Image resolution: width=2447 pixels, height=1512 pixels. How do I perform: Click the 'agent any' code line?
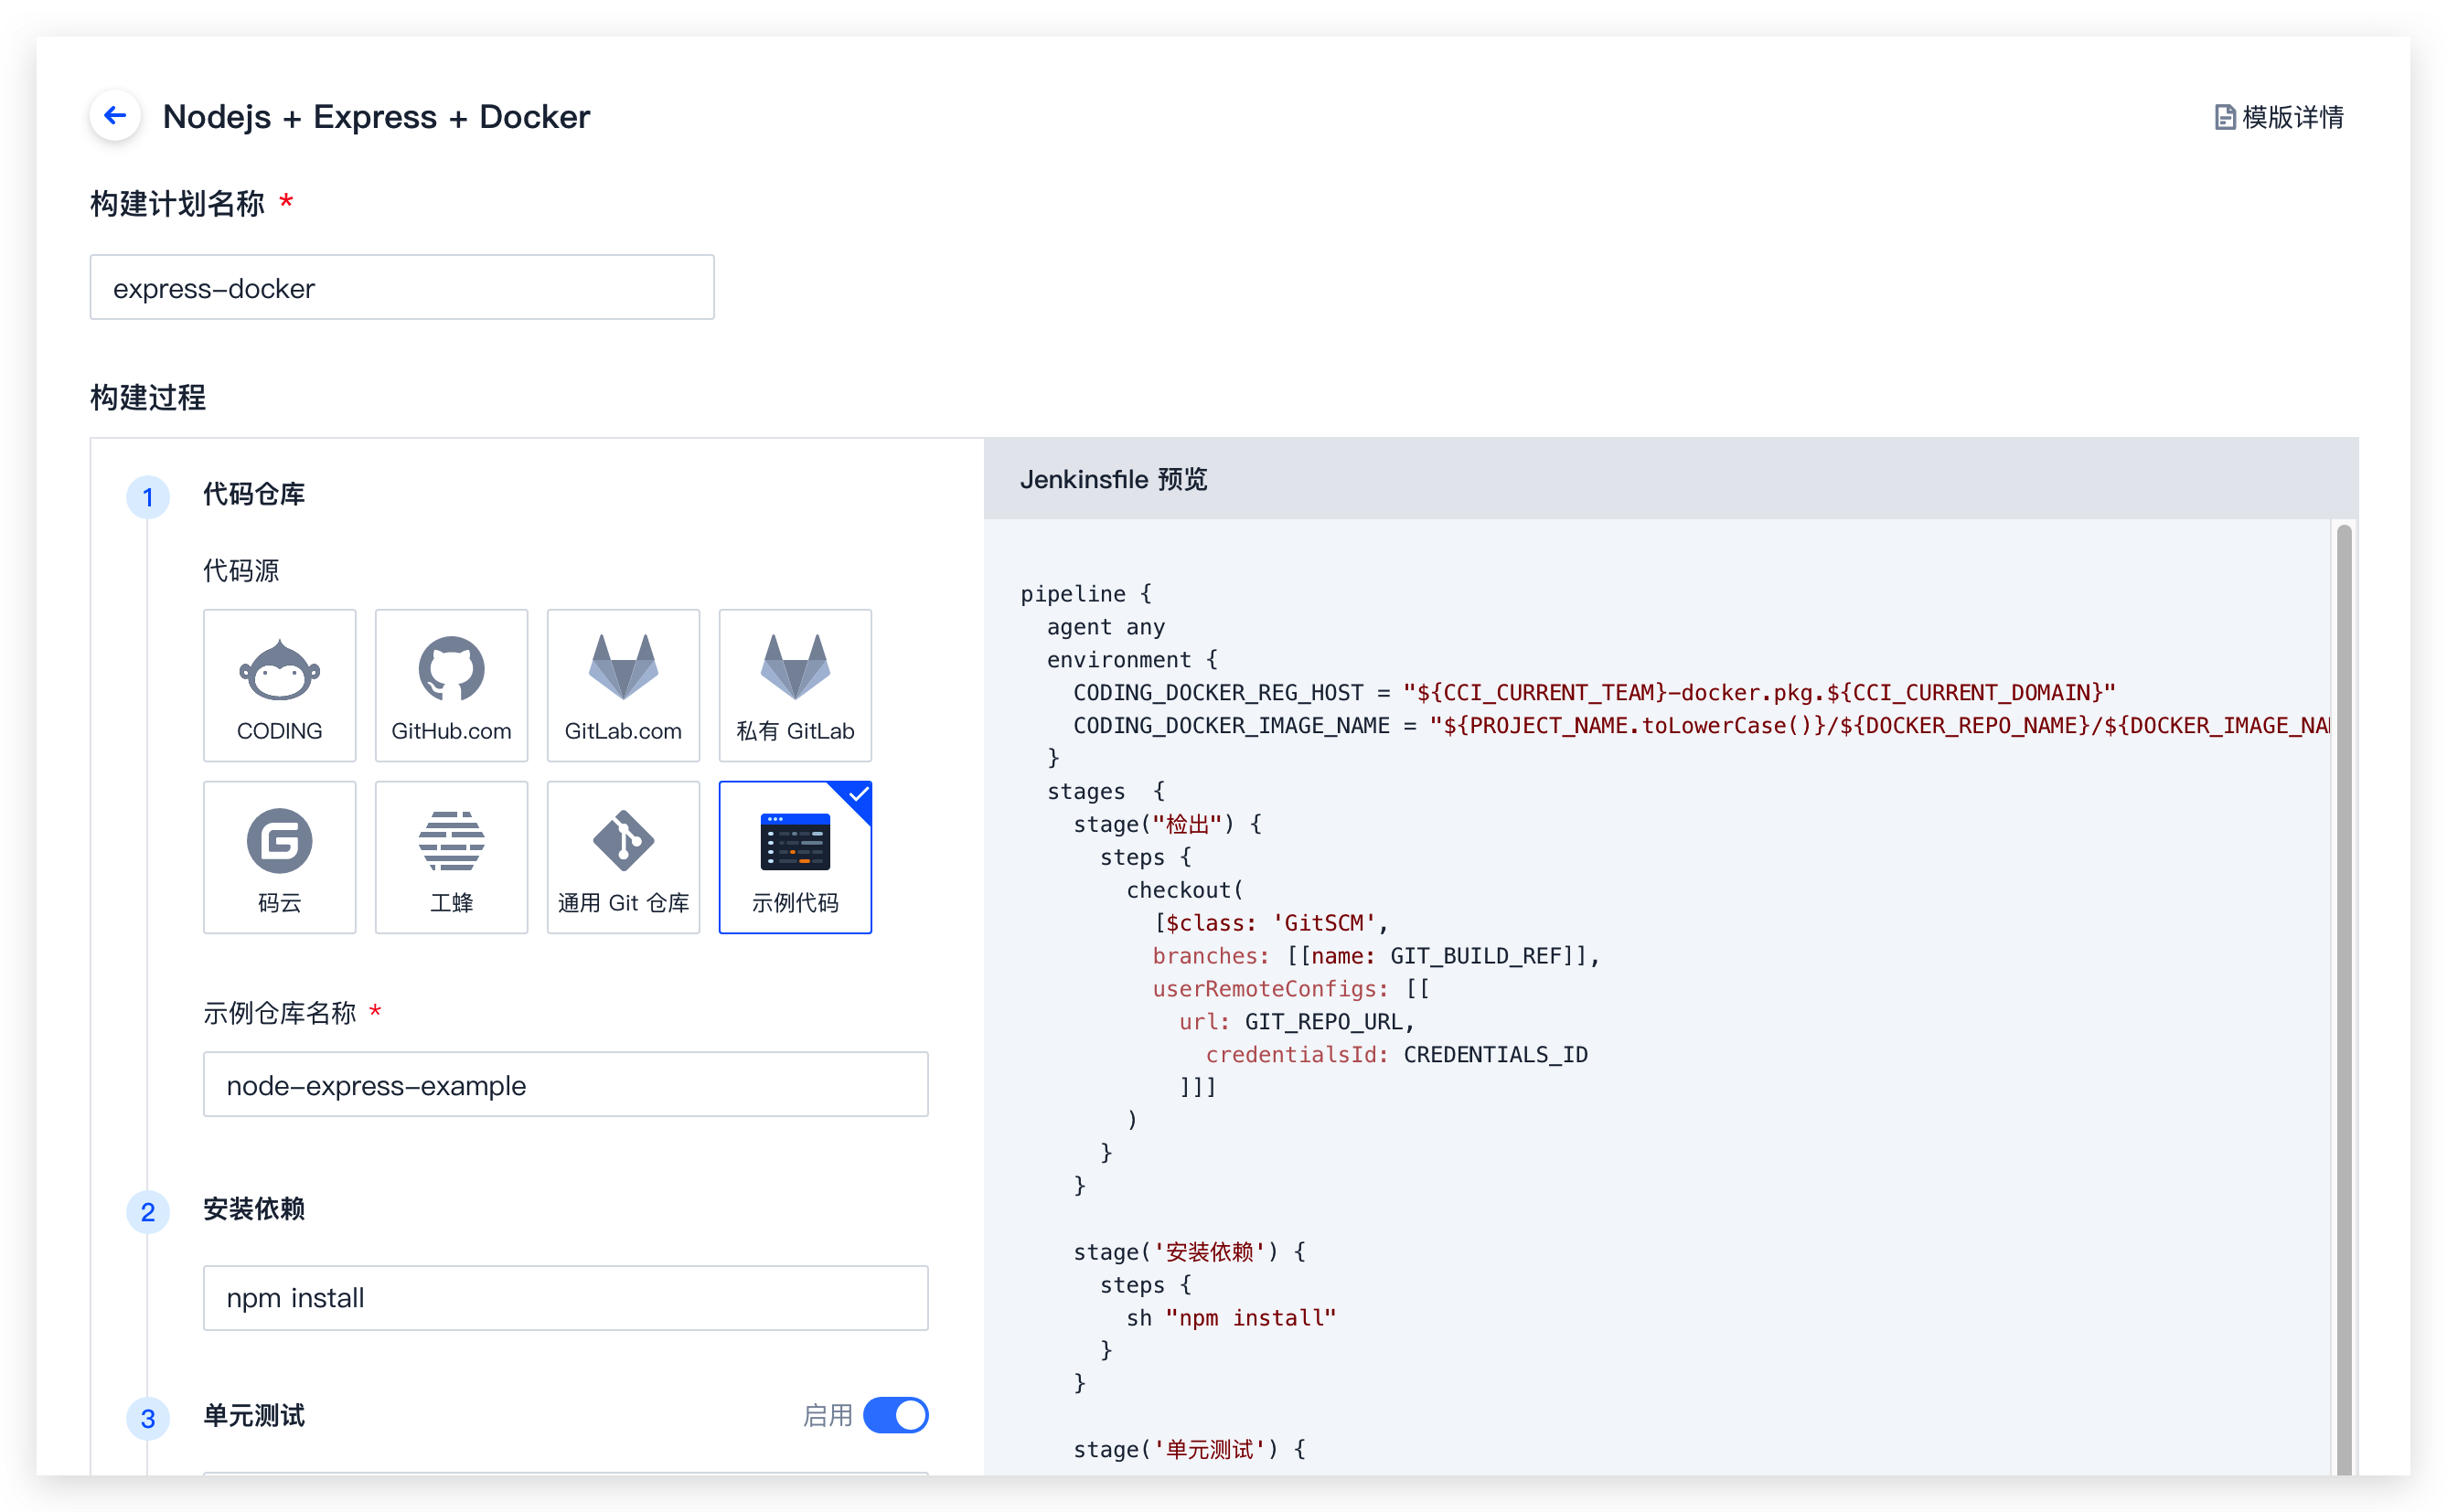(1106, 627)
